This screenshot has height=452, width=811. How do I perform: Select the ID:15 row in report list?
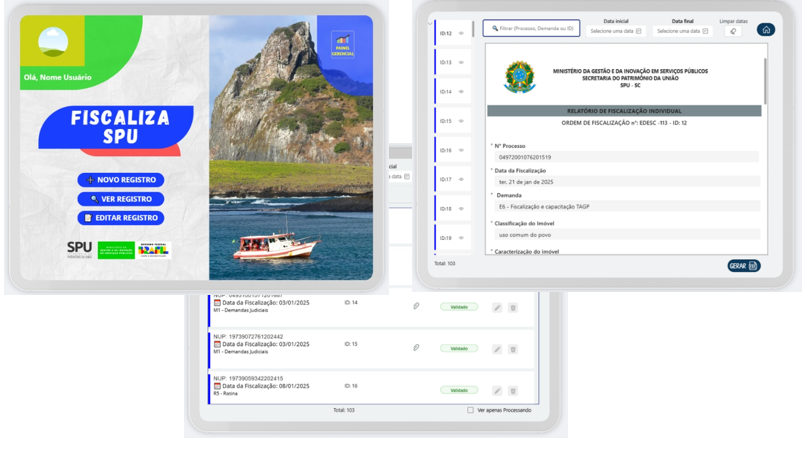click(453, 121)
